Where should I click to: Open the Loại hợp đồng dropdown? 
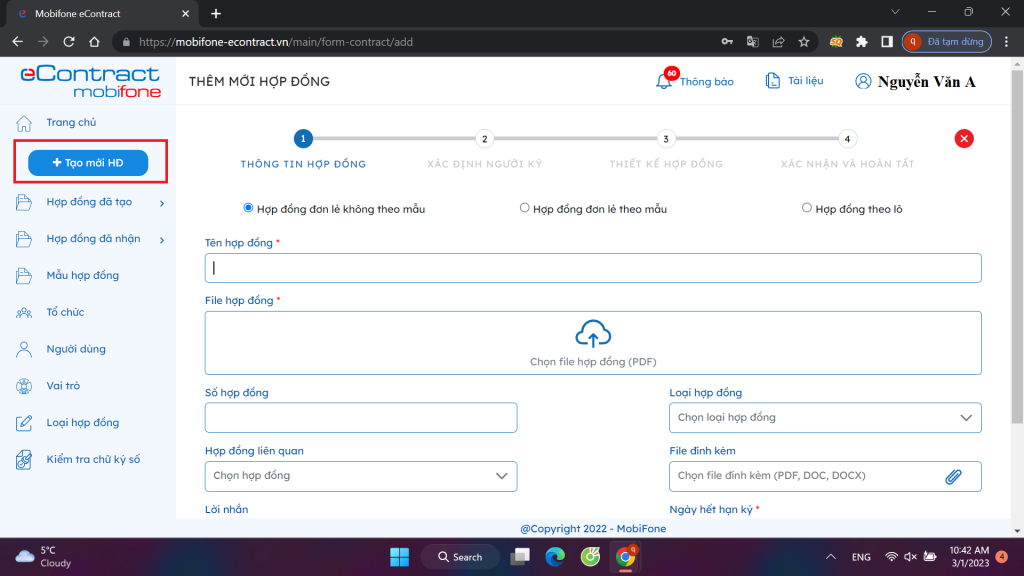coord(825,417)
